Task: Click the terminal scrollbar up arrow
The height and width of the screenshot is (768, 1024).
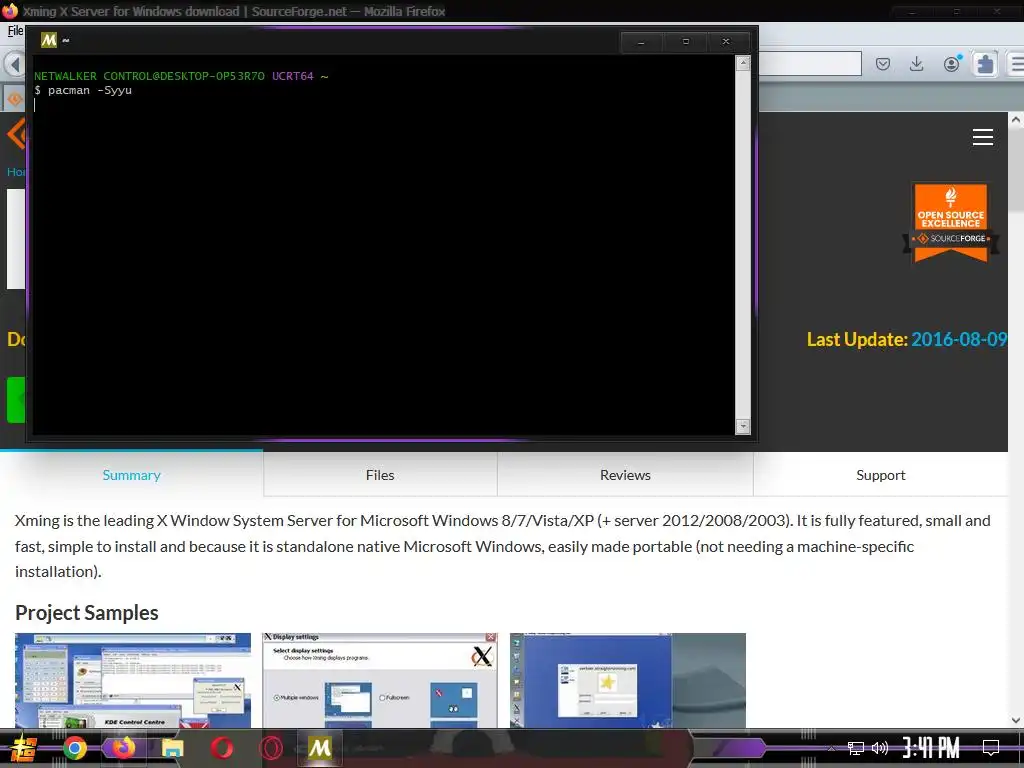Action: pos(743,63)
